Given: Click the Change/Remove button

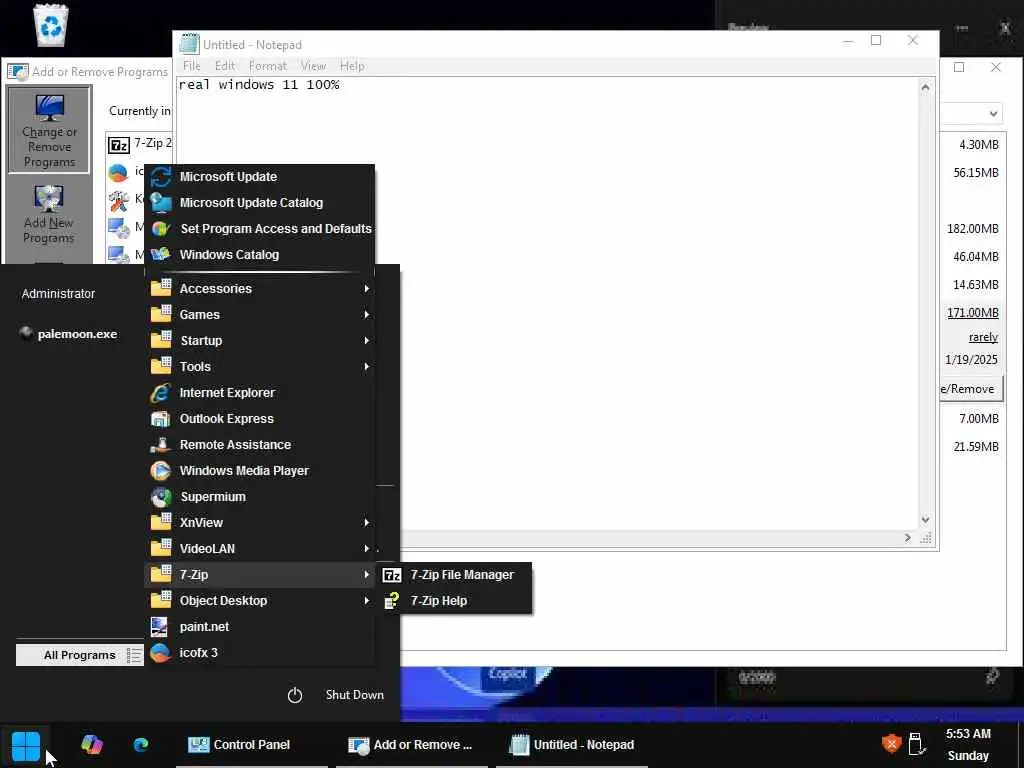Looking at the screenshot, I should pos(970,389).
